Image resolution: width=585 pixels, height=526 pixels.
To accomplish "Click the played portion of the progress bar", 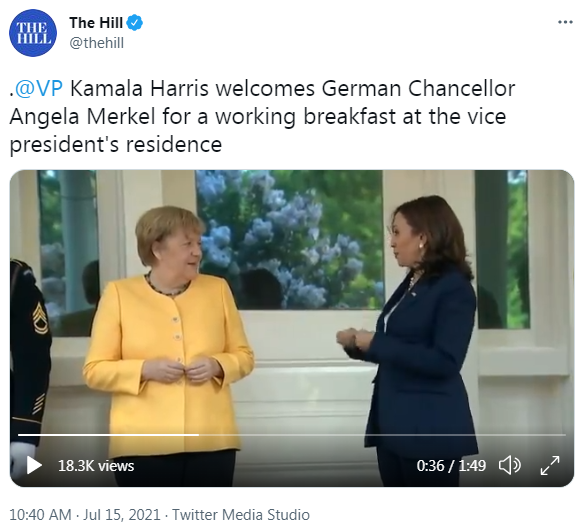I will pos(108,435).
